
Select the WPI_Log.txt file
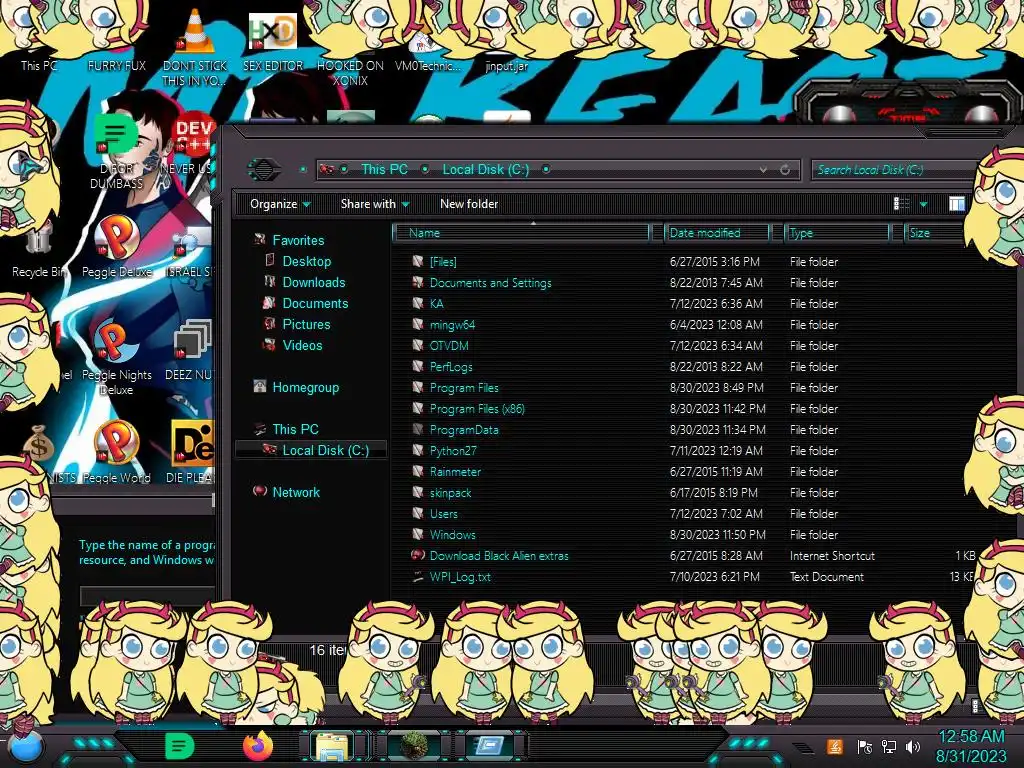pyautogui.click(x=460, y=577)
